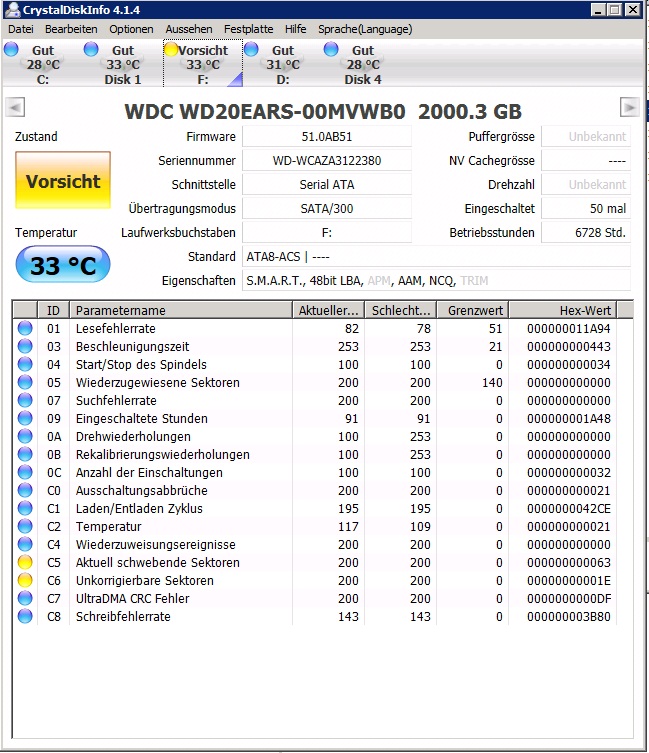Click blue status icon for Schreibfehlerrate
The image size is (649, 753).
click(25, 616)
